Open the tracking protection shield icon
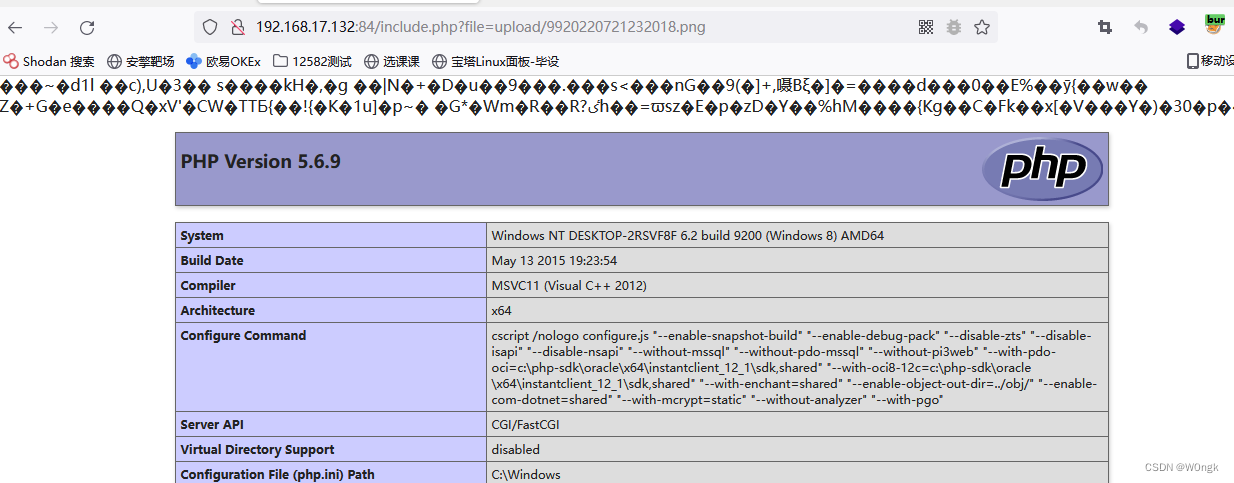The height and width of the screenshot is (483, 1234). (x=210, y=27)
